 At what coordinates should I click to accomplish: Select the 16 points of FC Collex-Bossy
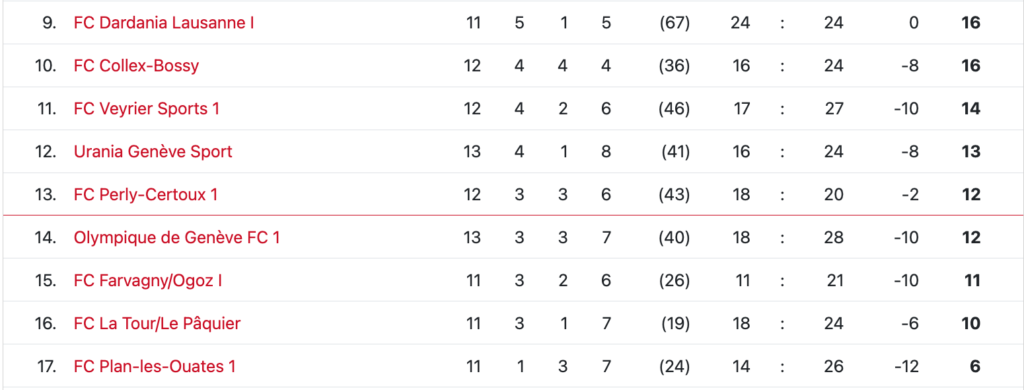[971, 66]
